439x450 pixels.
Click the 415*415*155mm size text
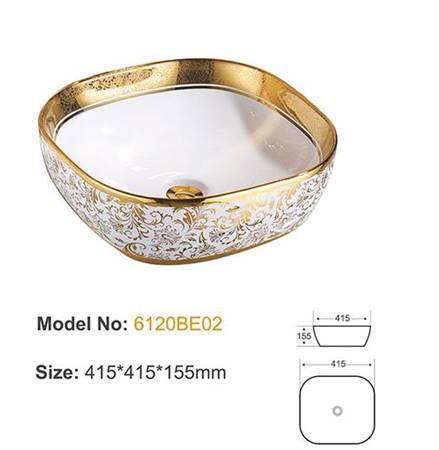pos(155,372)
